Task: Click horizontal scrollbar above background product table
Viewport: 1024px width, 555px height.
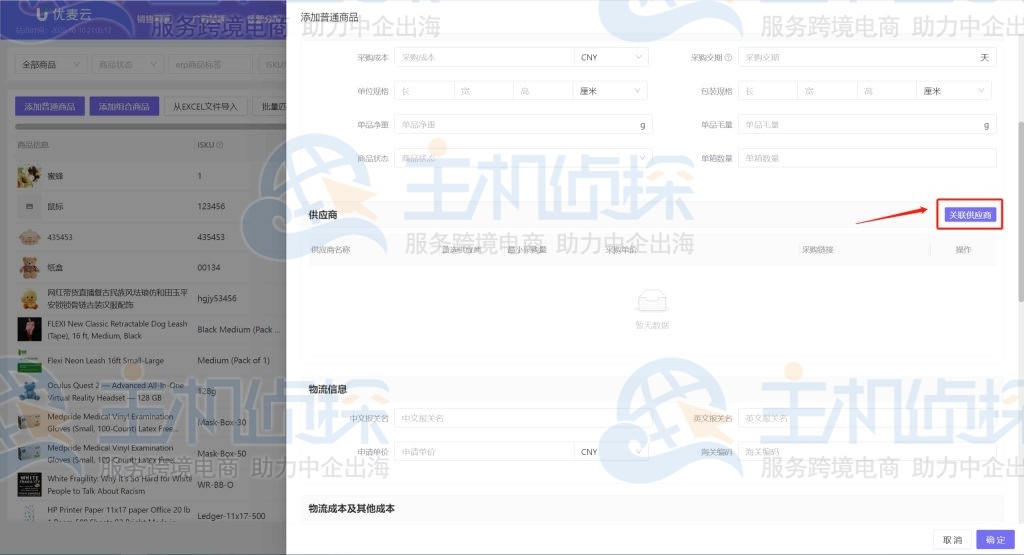Action: pyautogui.click(x=150, y=127)
